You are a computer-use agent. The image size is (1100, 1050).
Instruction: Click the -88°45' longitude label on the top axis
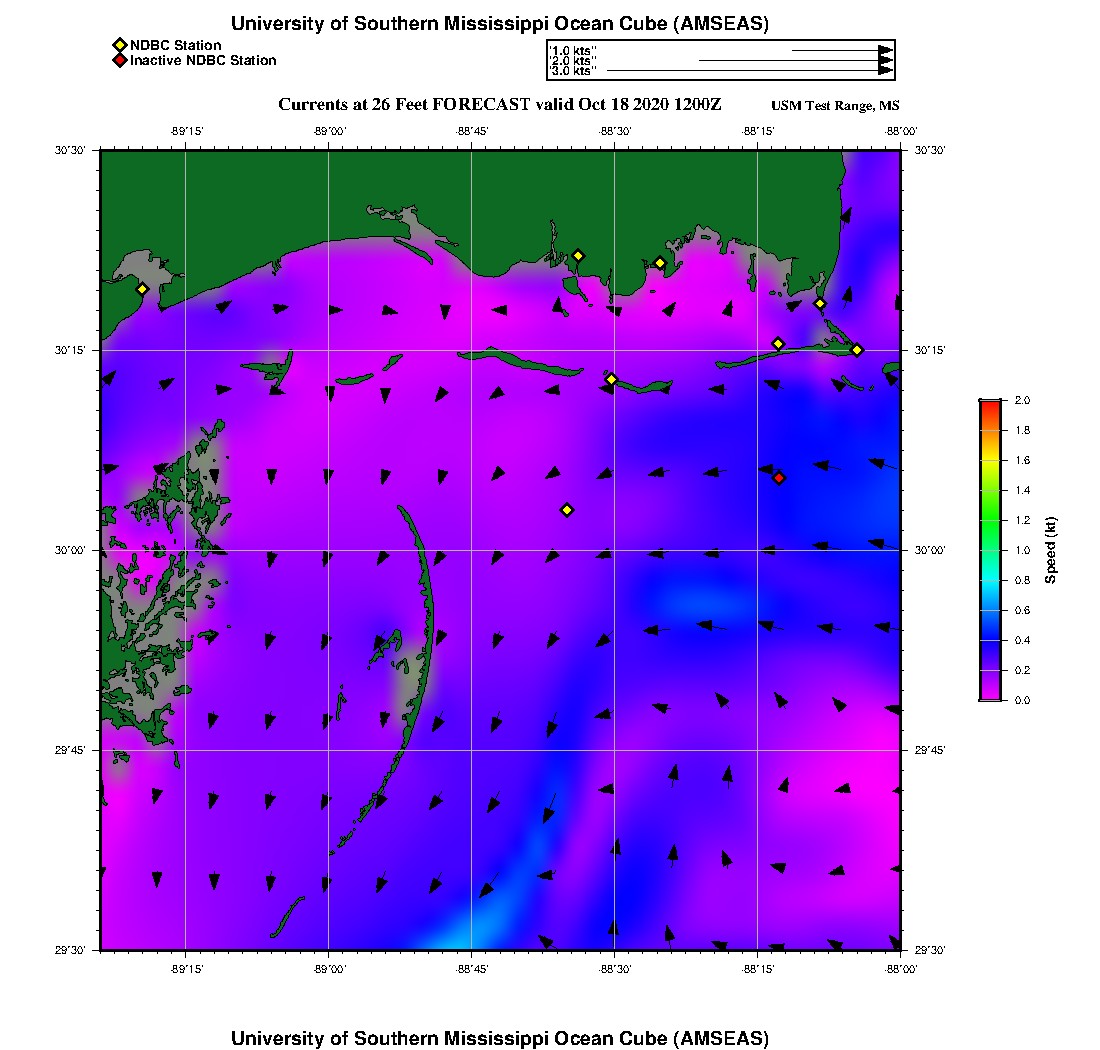point(471,131)
